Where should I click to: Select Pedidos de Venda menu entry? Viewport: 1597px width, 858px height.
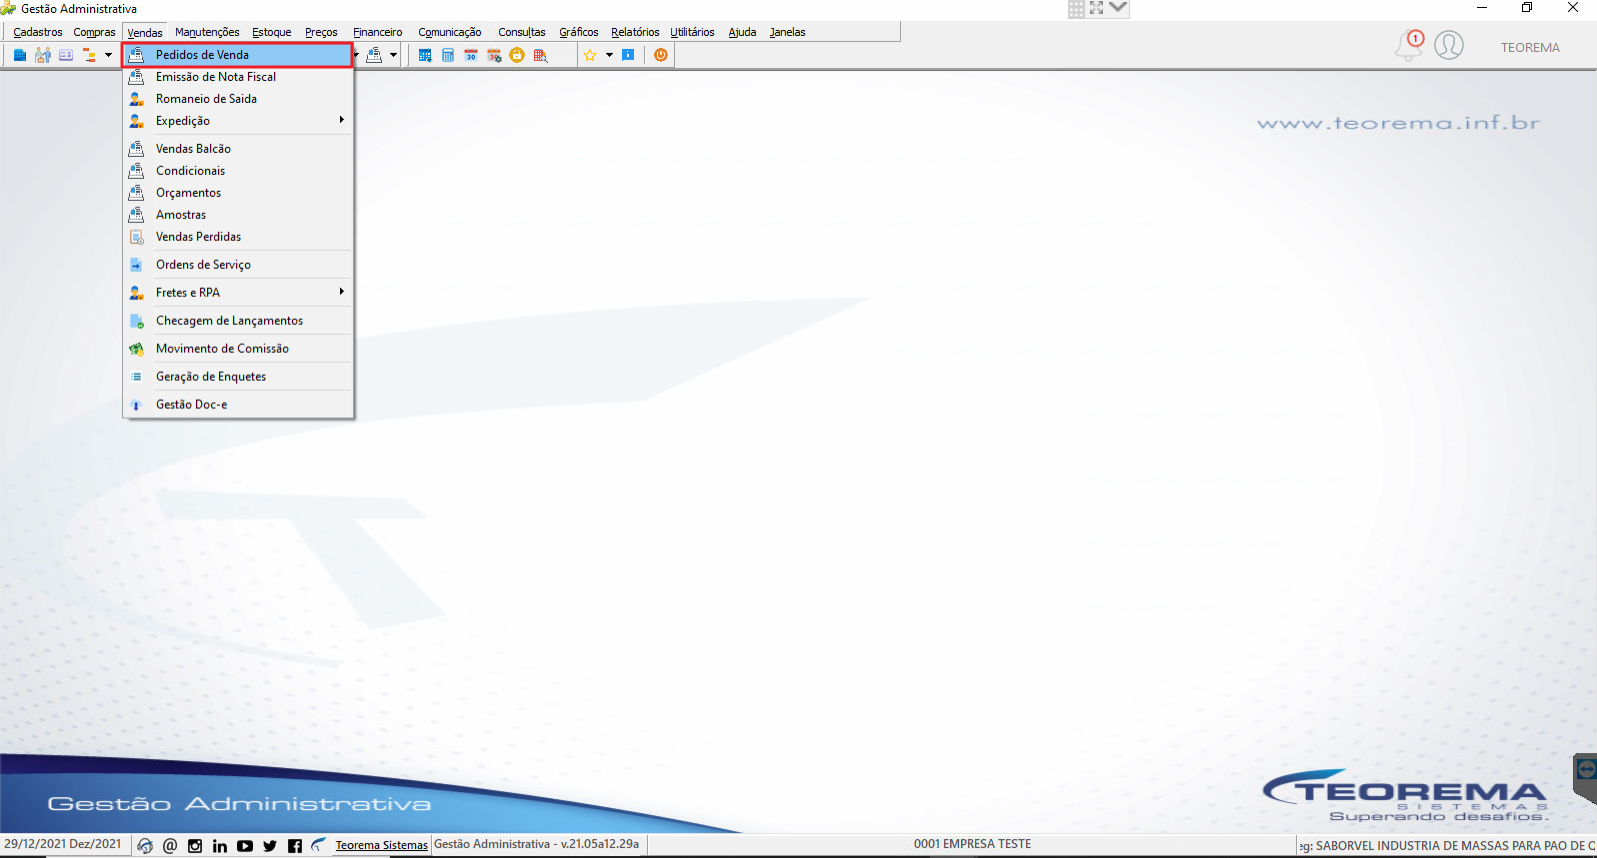pyautogui.click(x=238, y=55)
